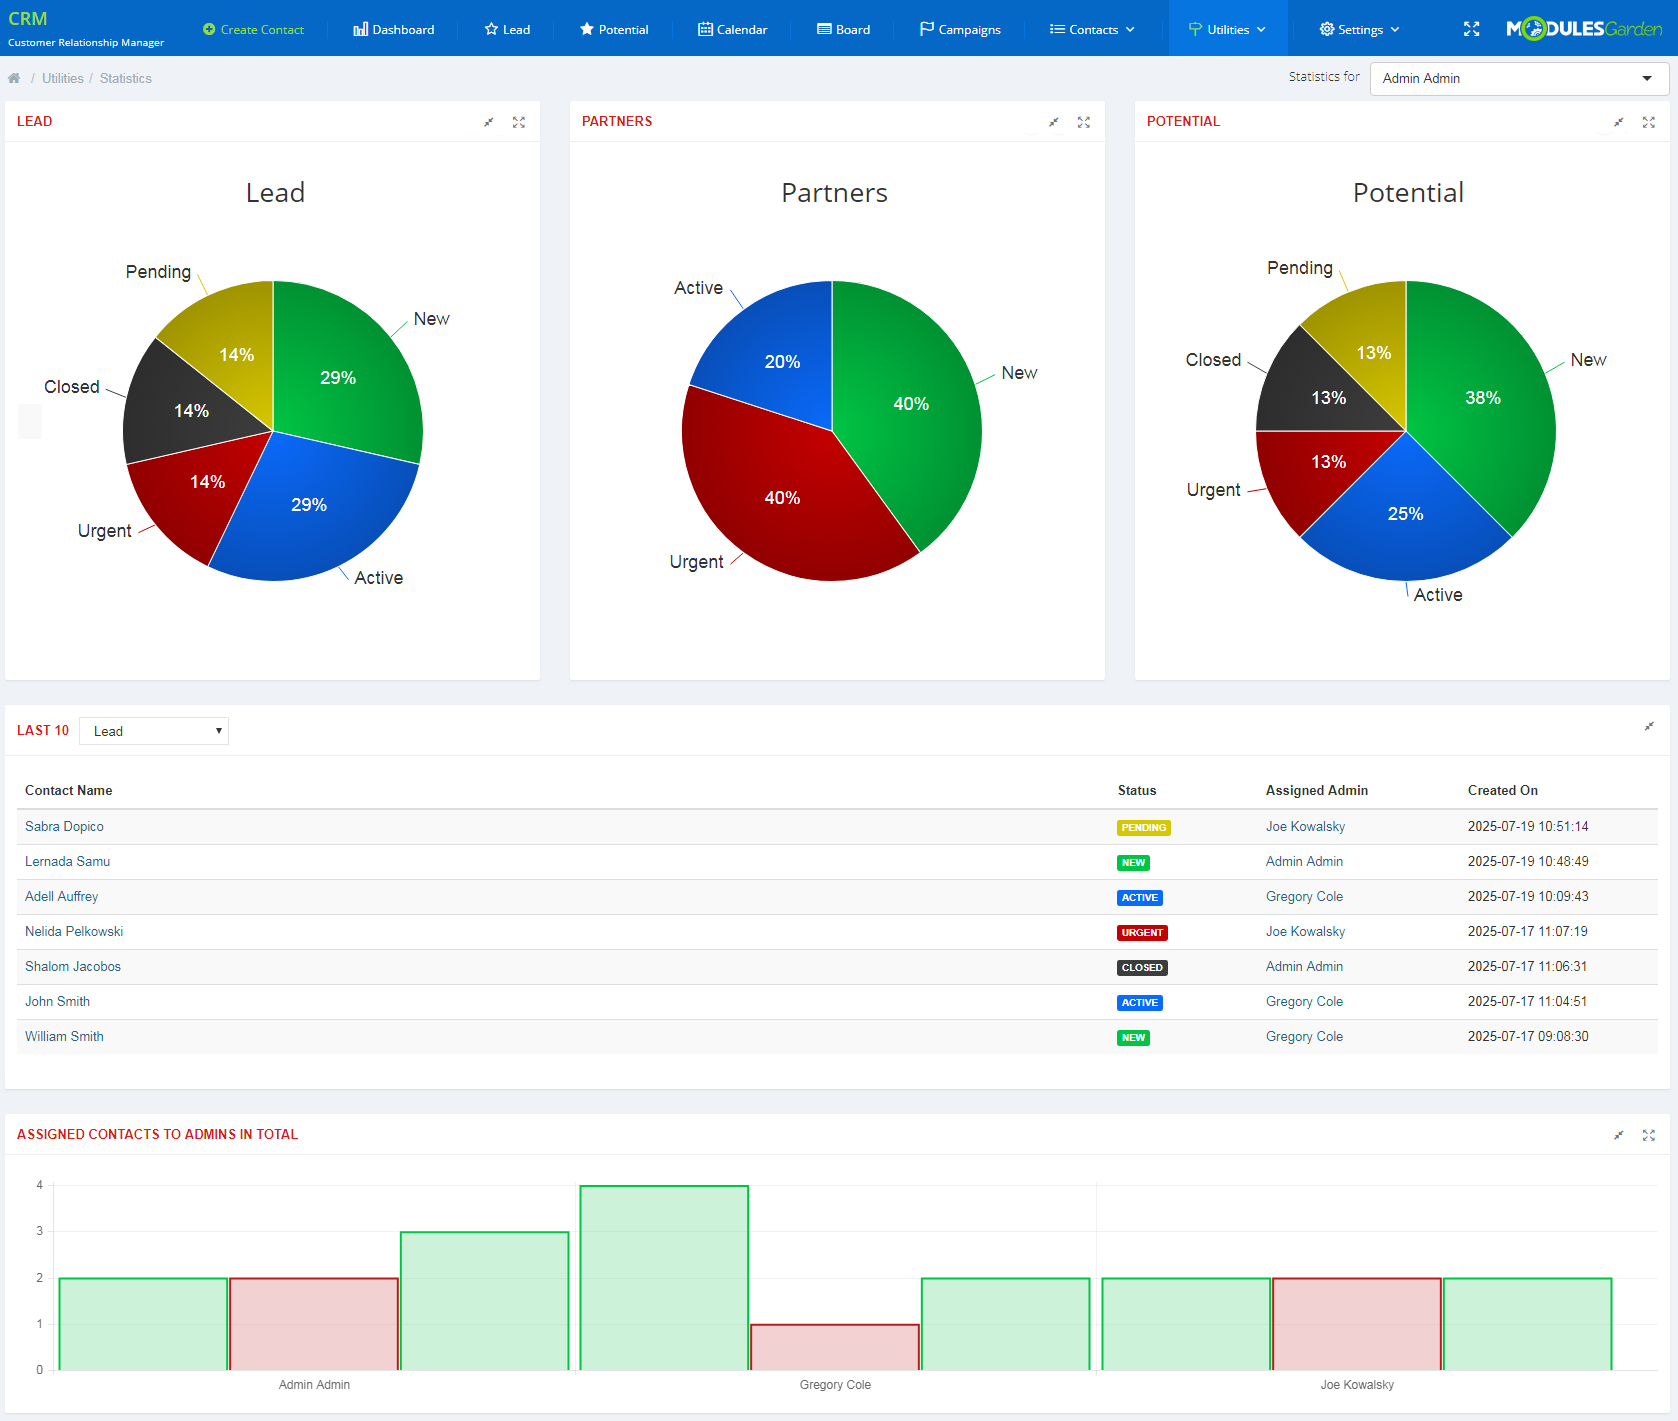This screenshot has width=1678, height=1421.
Task: Open the Board view
Action: tap(843, 29)
